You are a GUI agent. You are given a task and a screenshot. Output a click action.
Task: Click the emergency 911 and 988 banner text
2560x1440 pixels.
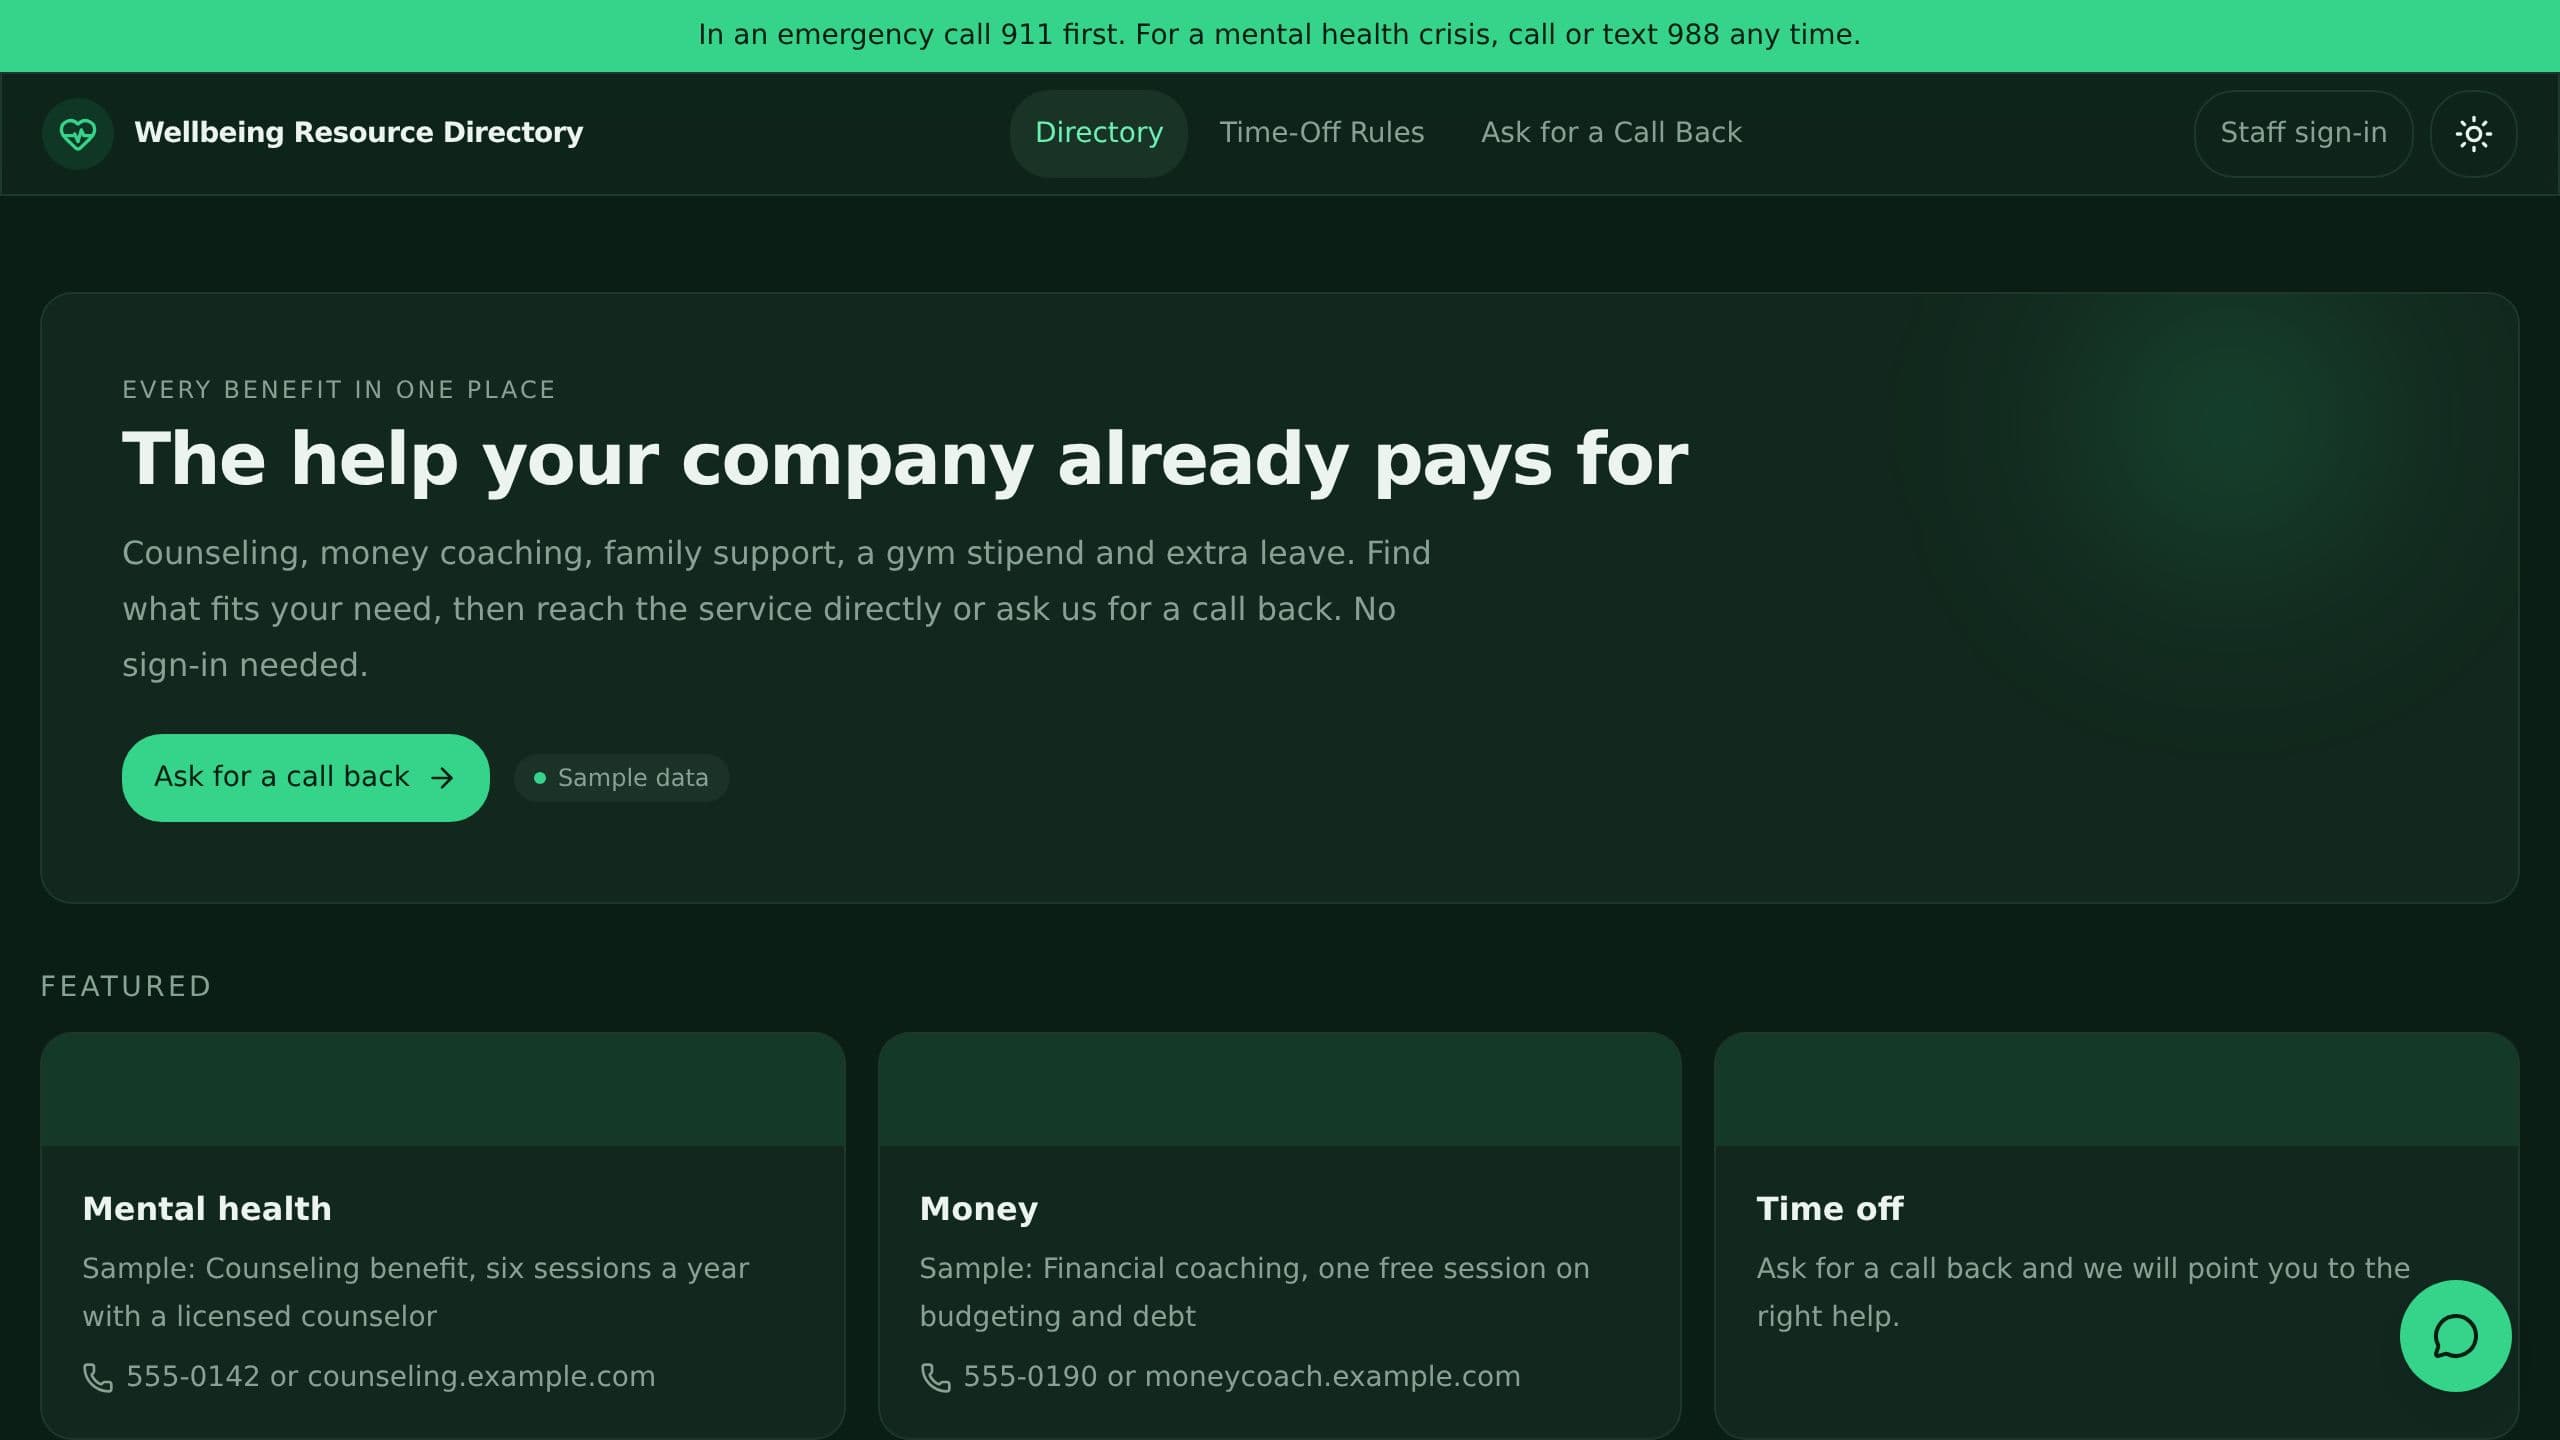[x=1279, y=35]
